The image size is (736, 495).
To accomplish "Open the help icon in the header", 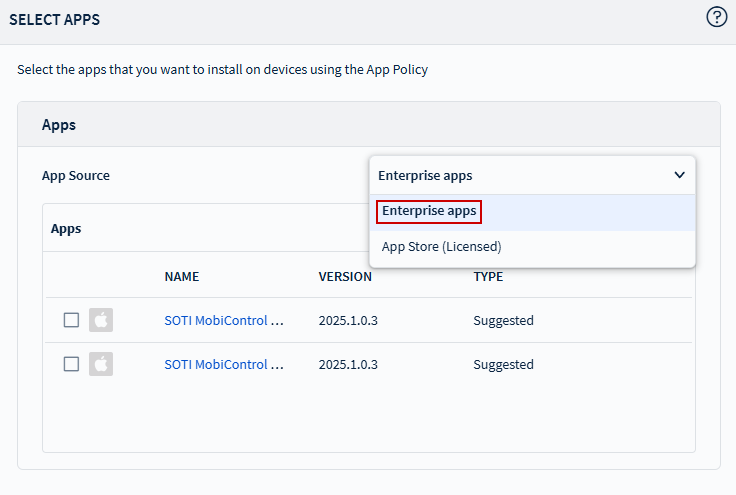I will 716,17.
